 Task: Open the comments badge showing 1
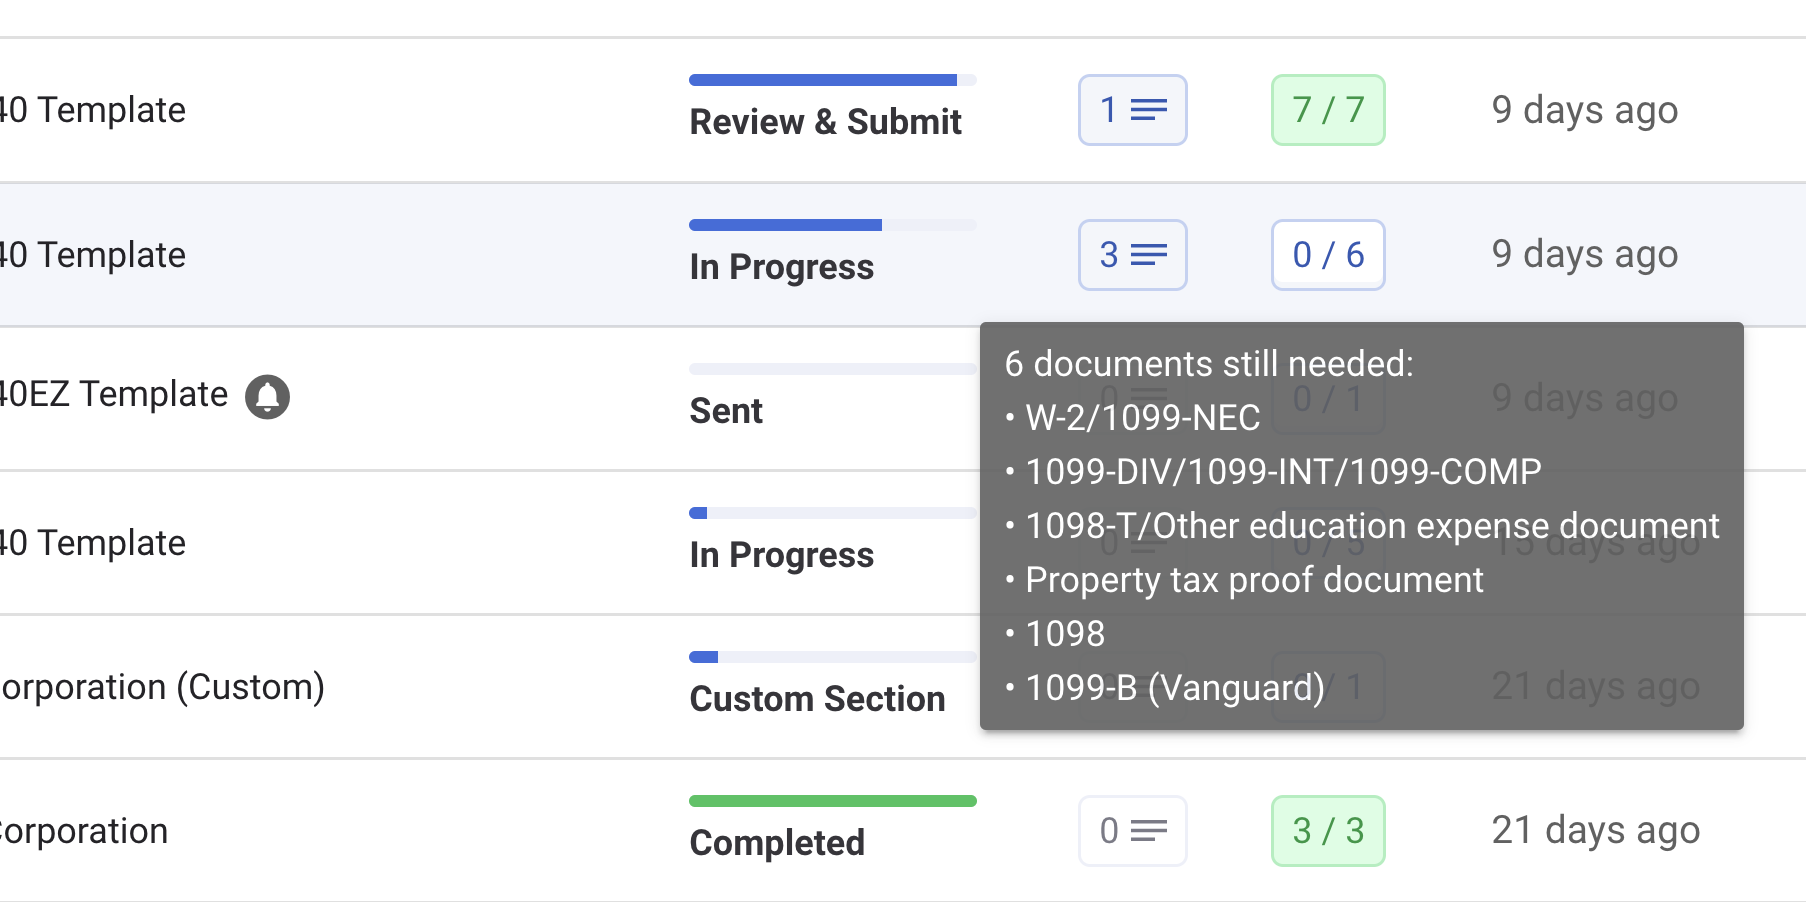click(1132, 110)
